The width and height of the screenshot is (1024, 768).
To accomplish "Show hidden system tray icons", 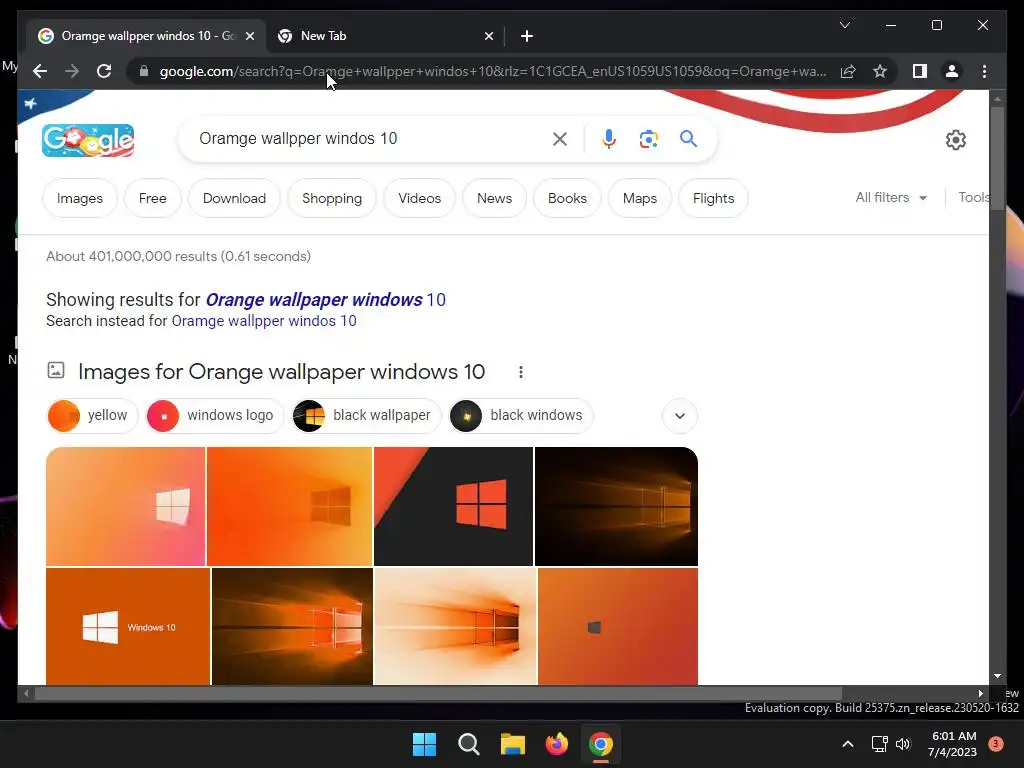I will click(848, 744).
